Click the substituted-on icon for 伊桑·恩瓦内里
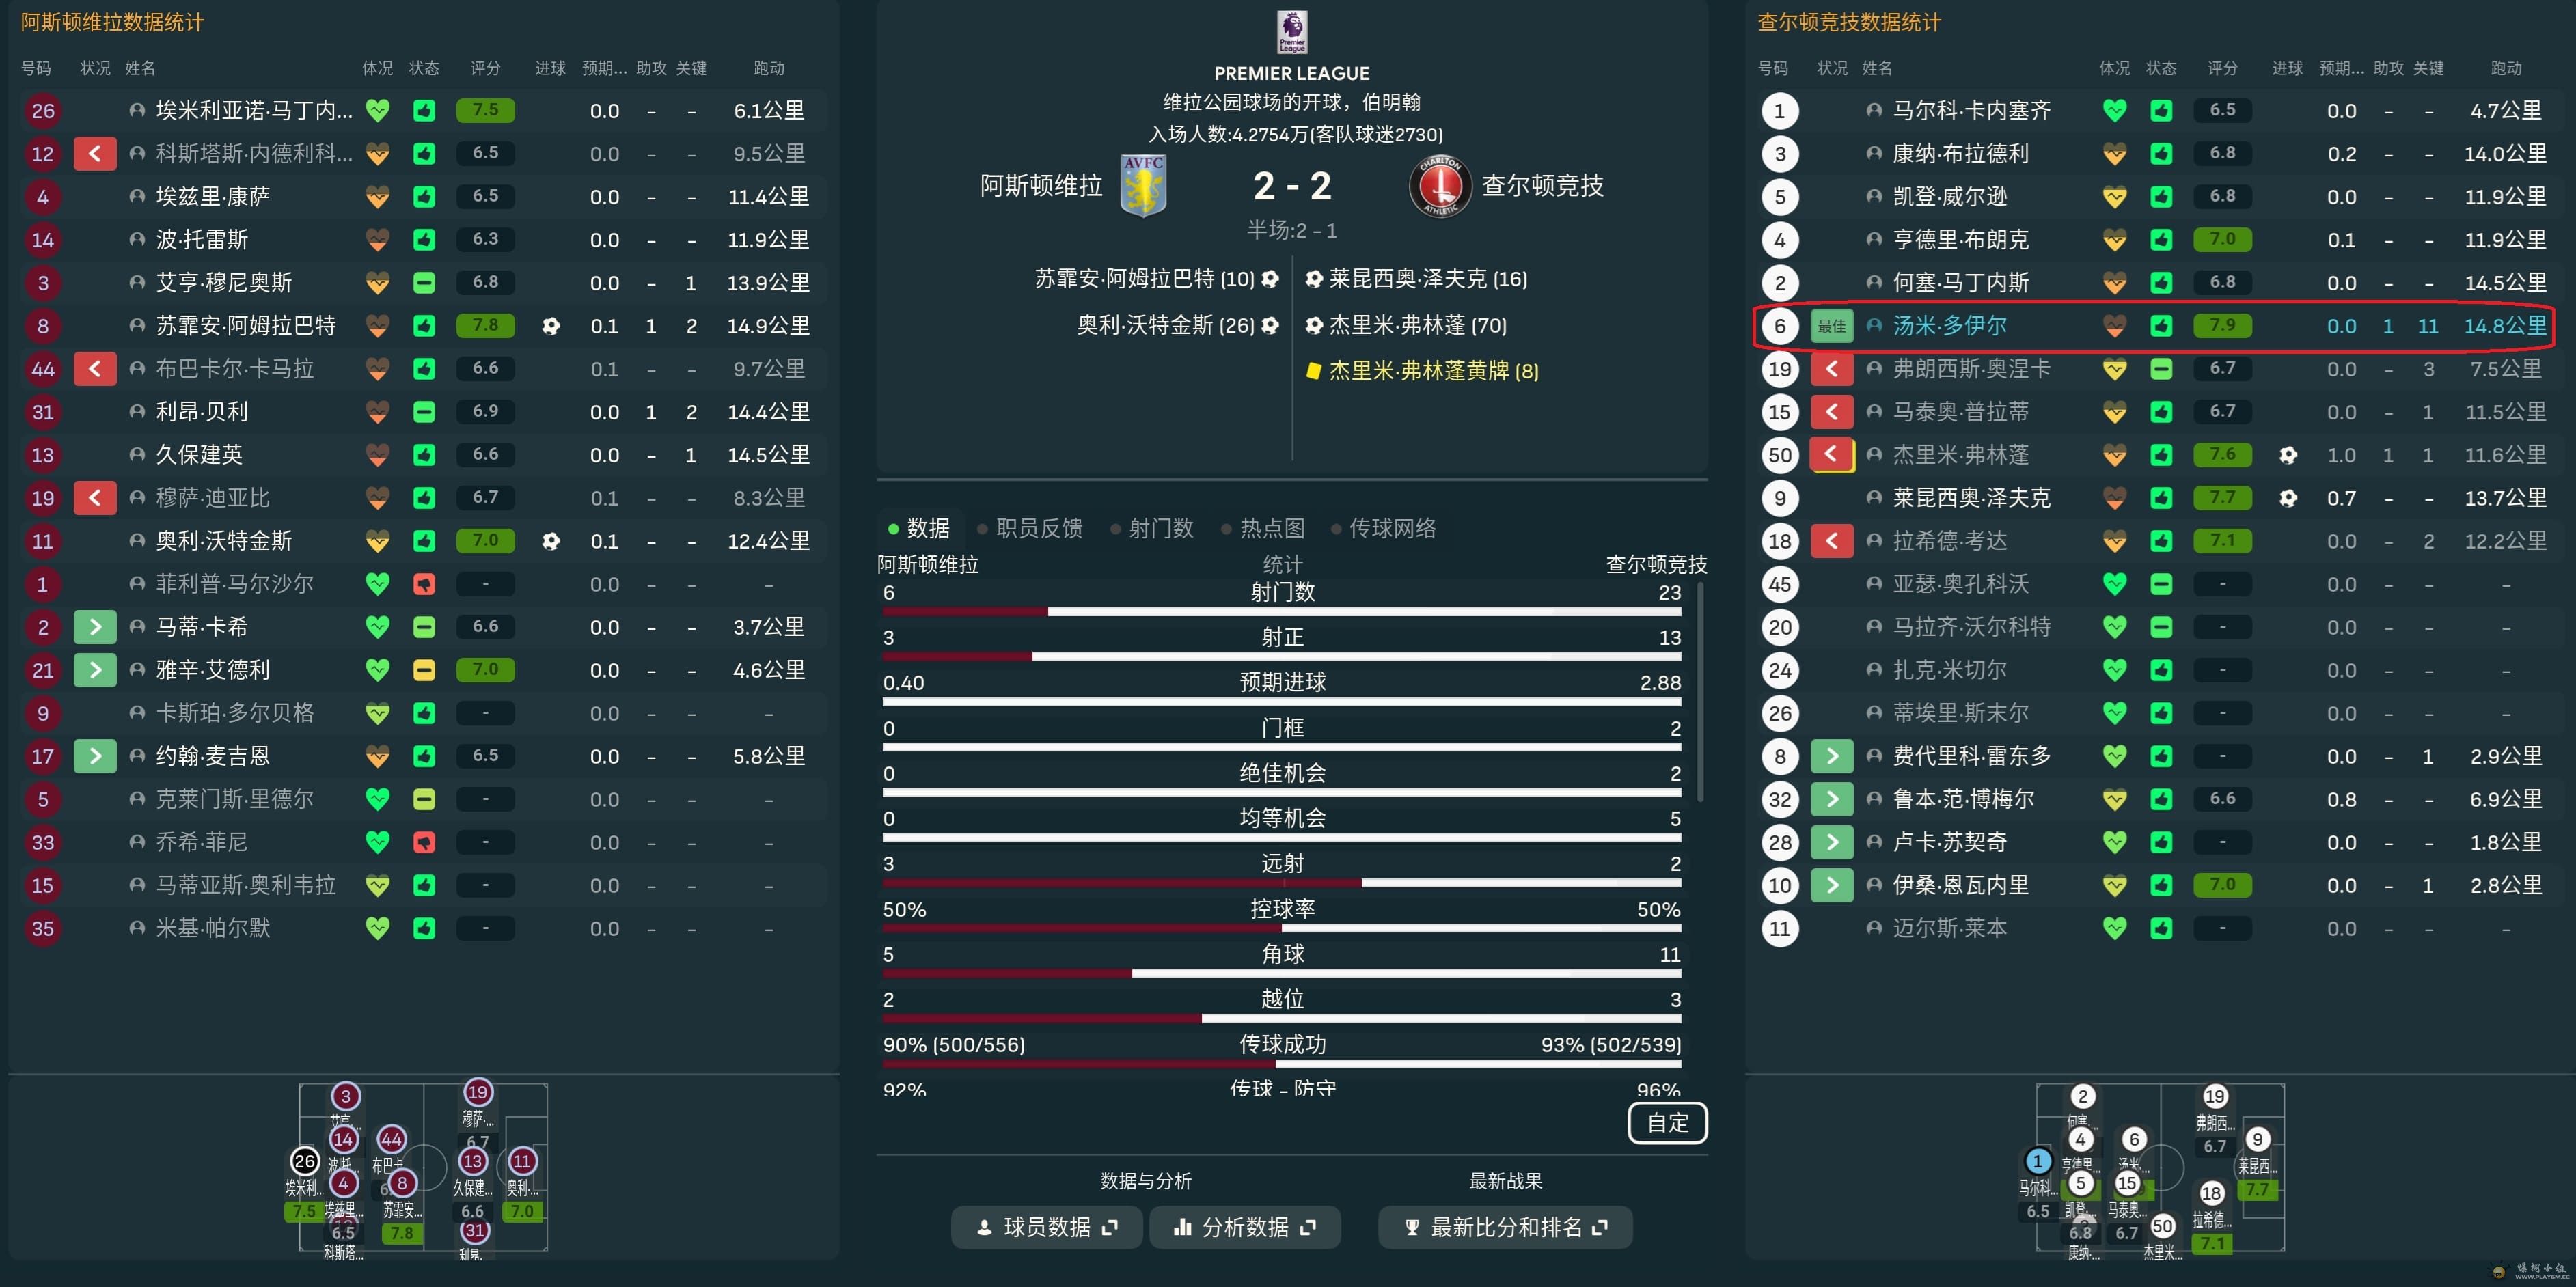The image size is (2576, 1287). pos(1832,885)
